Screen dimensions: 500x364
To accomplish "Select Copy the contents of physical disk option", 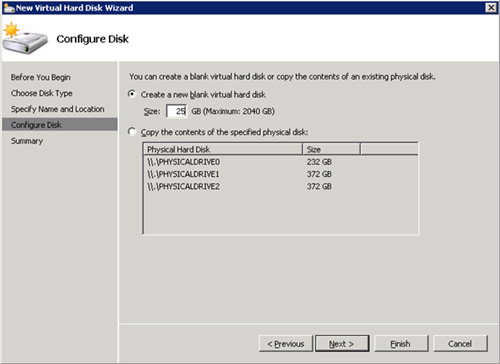I will pos(132,132).
